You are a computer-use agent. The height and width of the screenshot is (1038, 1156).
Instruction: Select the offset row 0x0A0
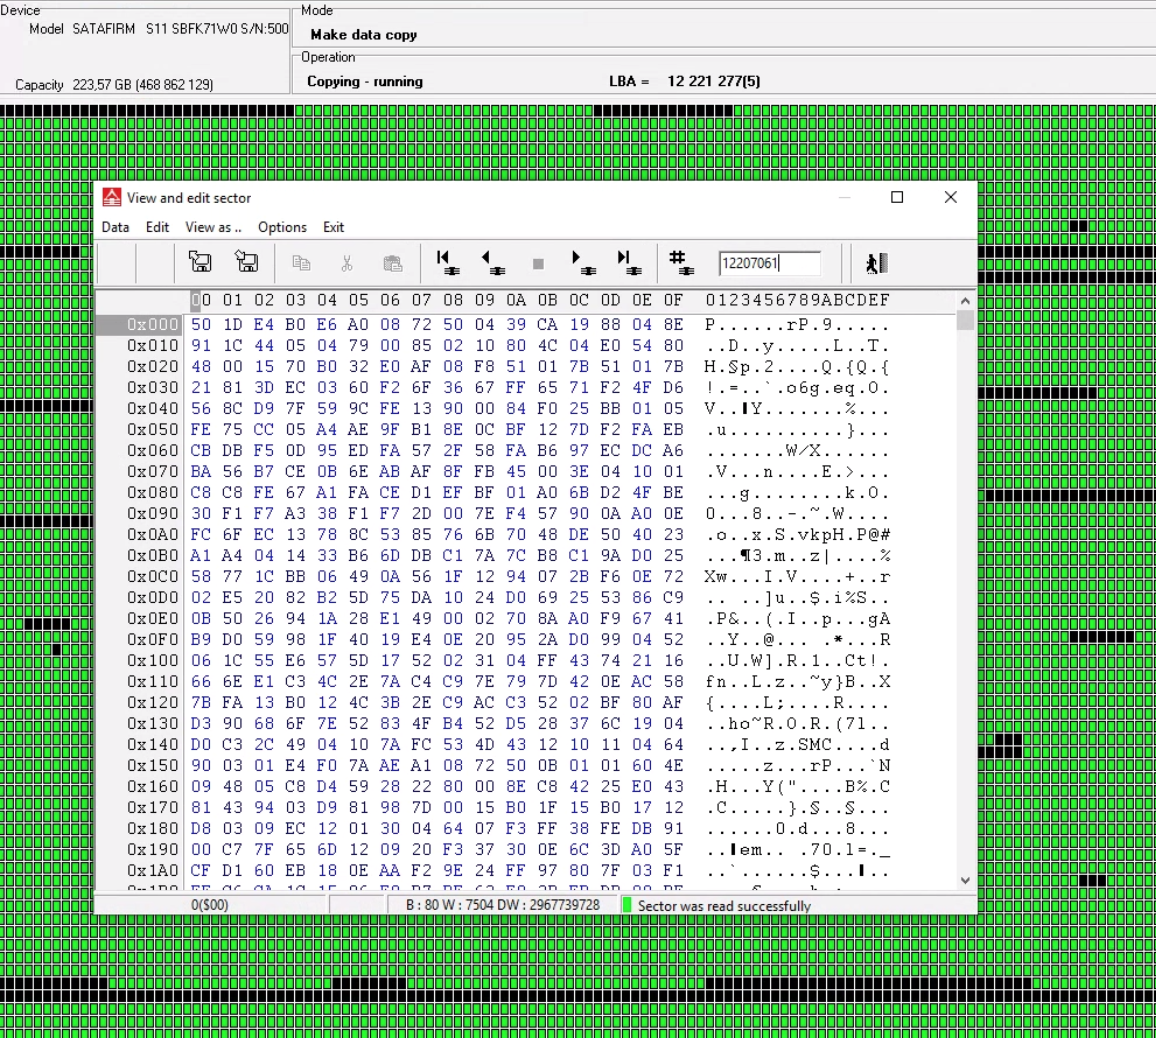pos(153,534)
